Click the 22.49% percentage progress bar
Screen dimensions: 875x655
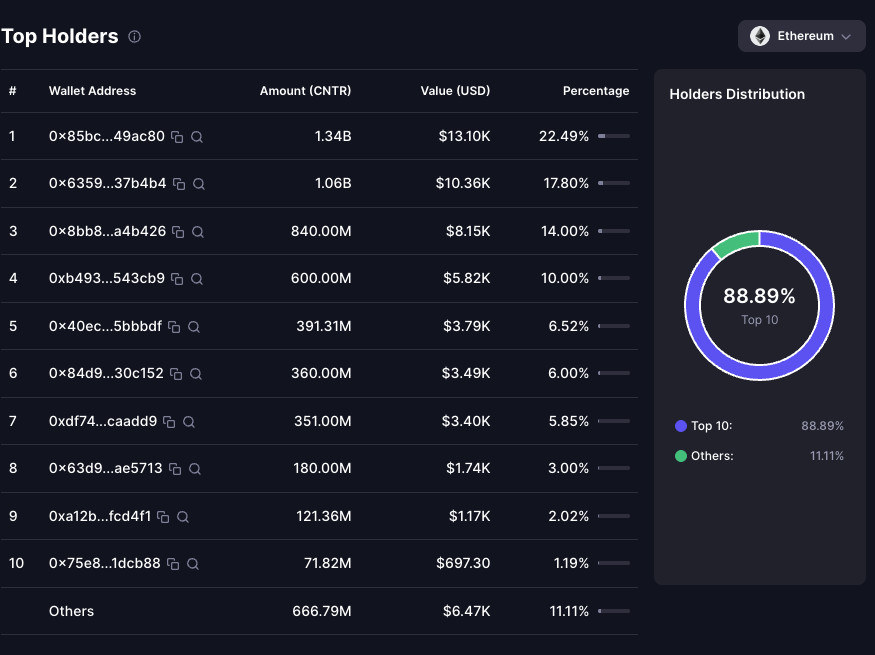tap(613, 136)
